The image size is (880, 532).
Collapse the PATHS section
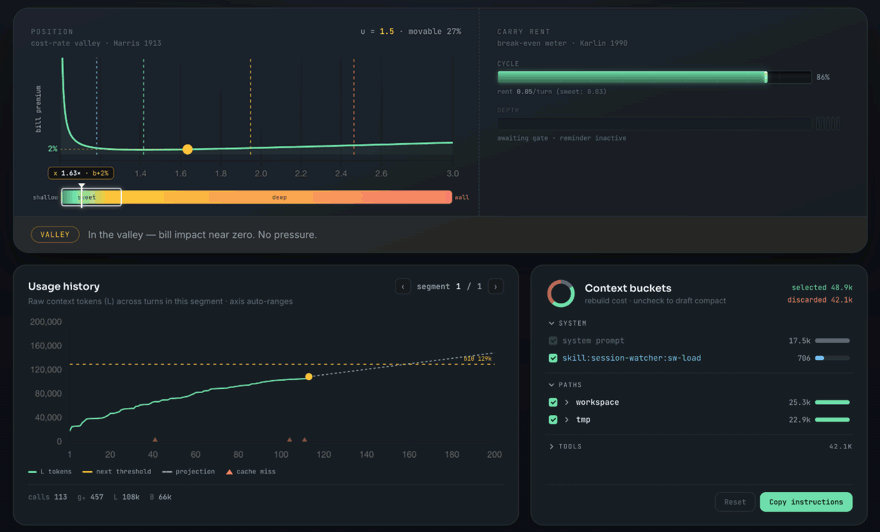551,385
